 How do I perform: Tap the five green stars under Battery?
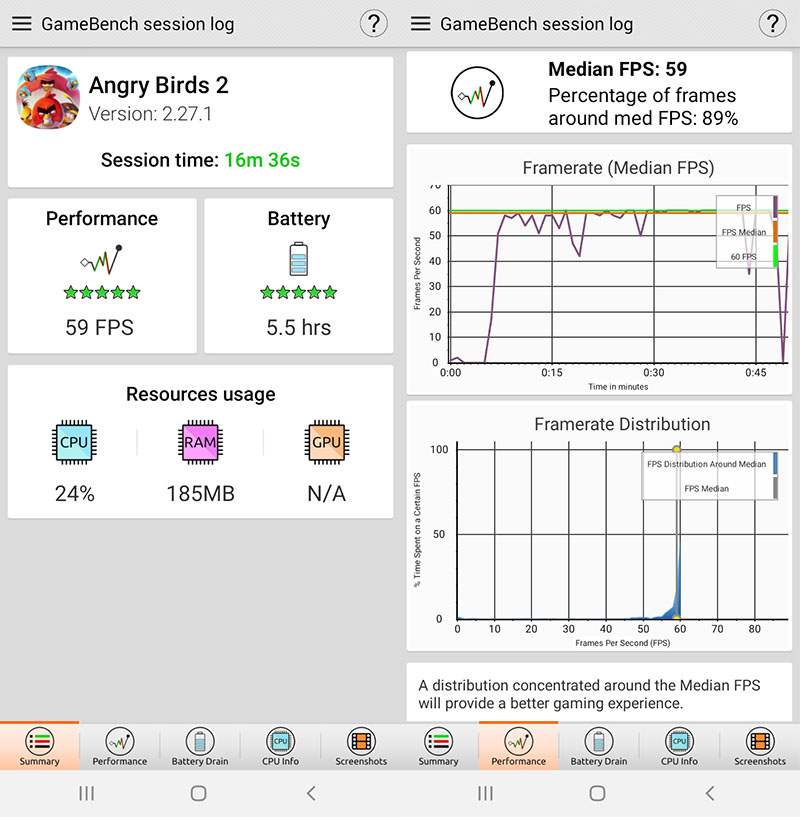click(299, 292)
